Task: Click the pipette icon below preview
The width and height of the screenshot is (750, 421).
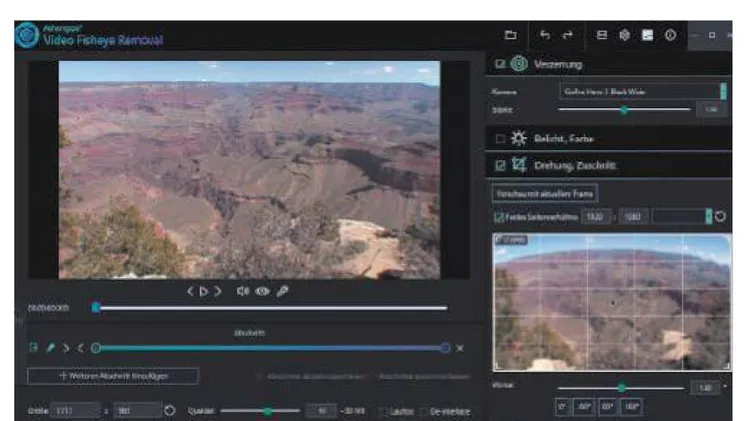Action: point(283,291)
